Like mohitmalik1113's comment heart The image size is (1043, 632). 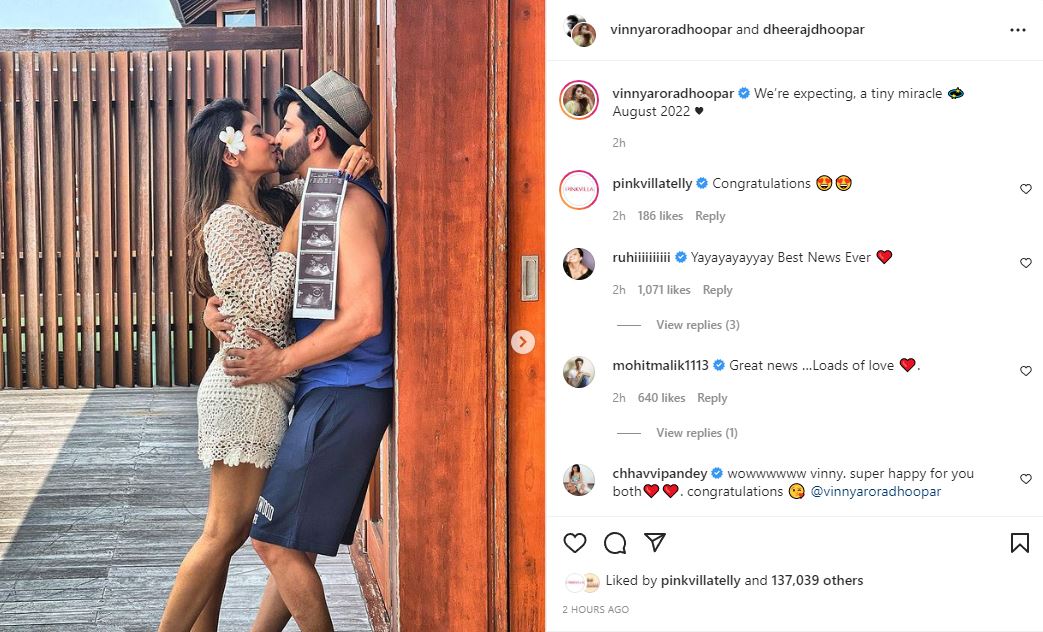(x=1026, y=371)
